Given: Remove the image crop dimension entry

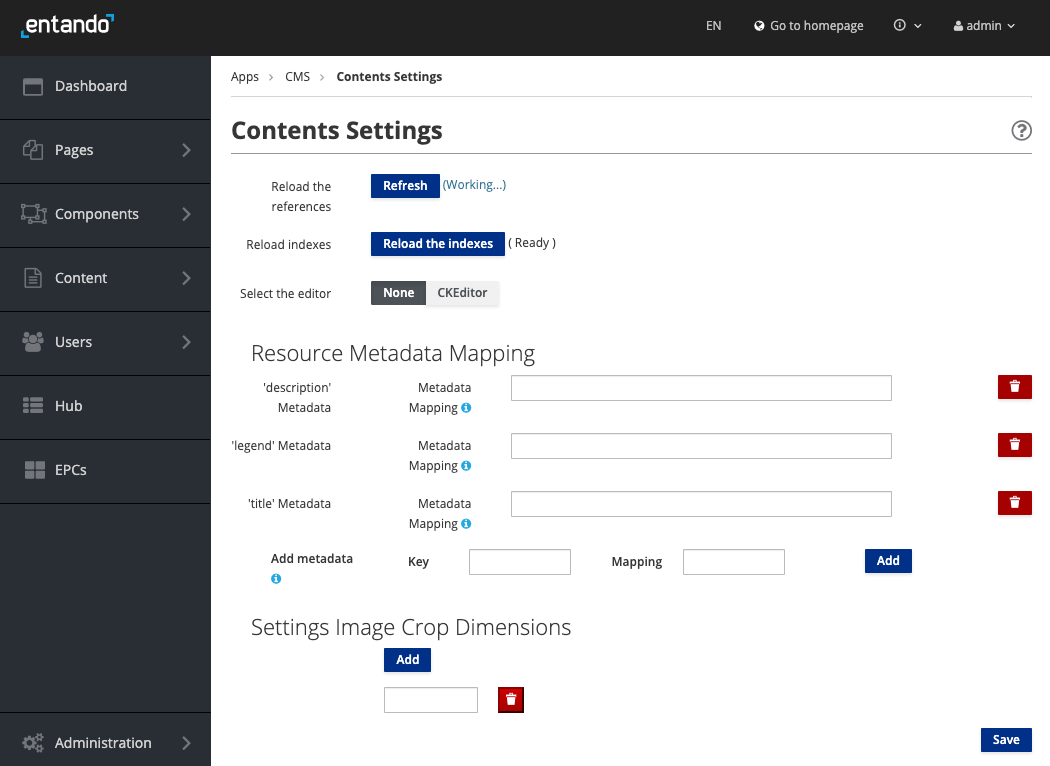Looking at the screenshot, I should click(x=511, y=700).
